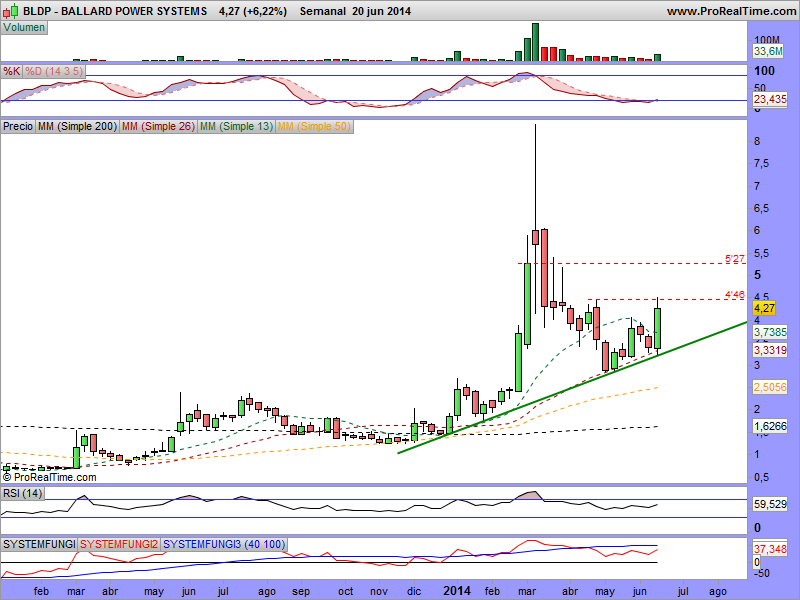Viewport: 800px width, 600px height.
Task: Click the MM13 value label 3,7385
Action: [770, 332]
